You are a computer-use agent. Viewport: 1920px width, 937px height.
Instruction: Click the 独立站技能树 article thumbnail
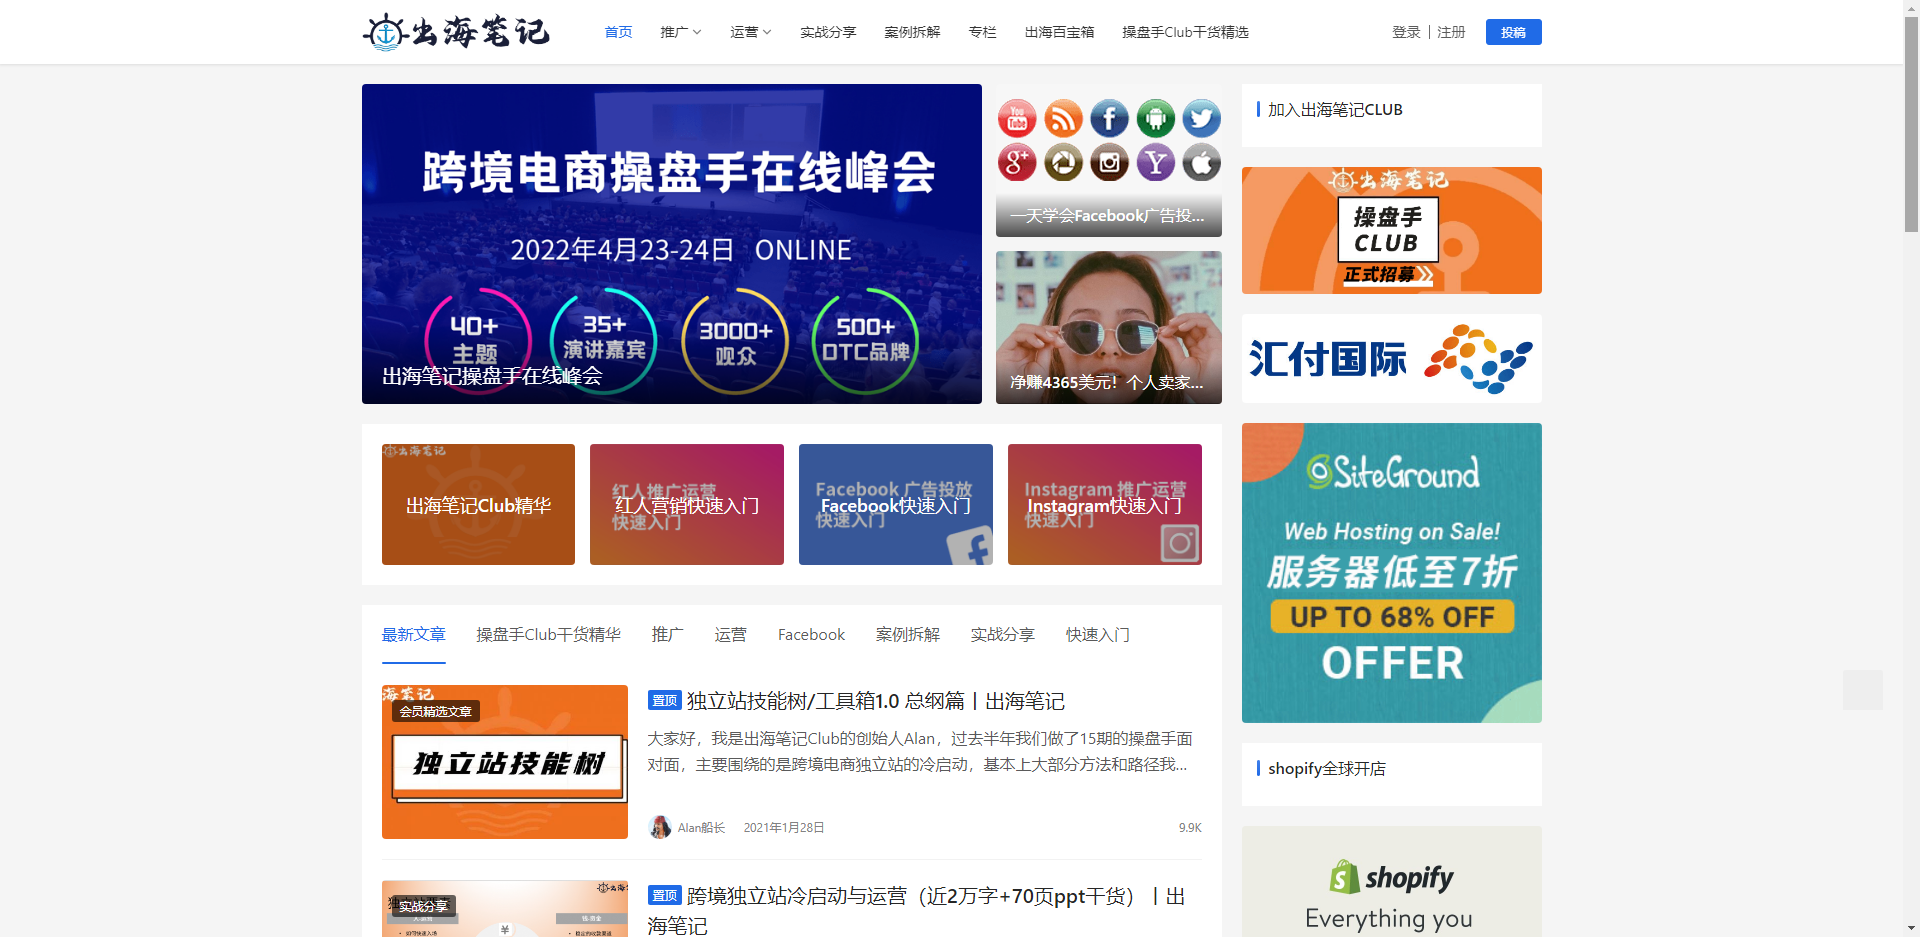[x=505, y=762]
